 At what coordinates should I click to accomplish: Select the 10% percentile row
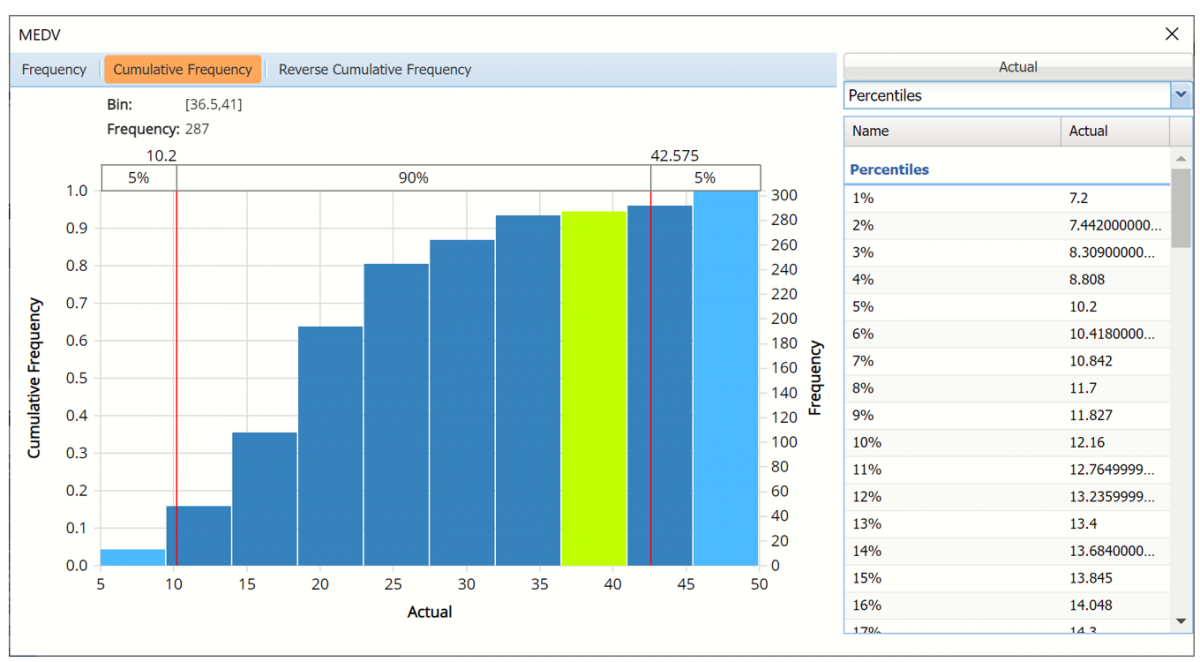1005,442
